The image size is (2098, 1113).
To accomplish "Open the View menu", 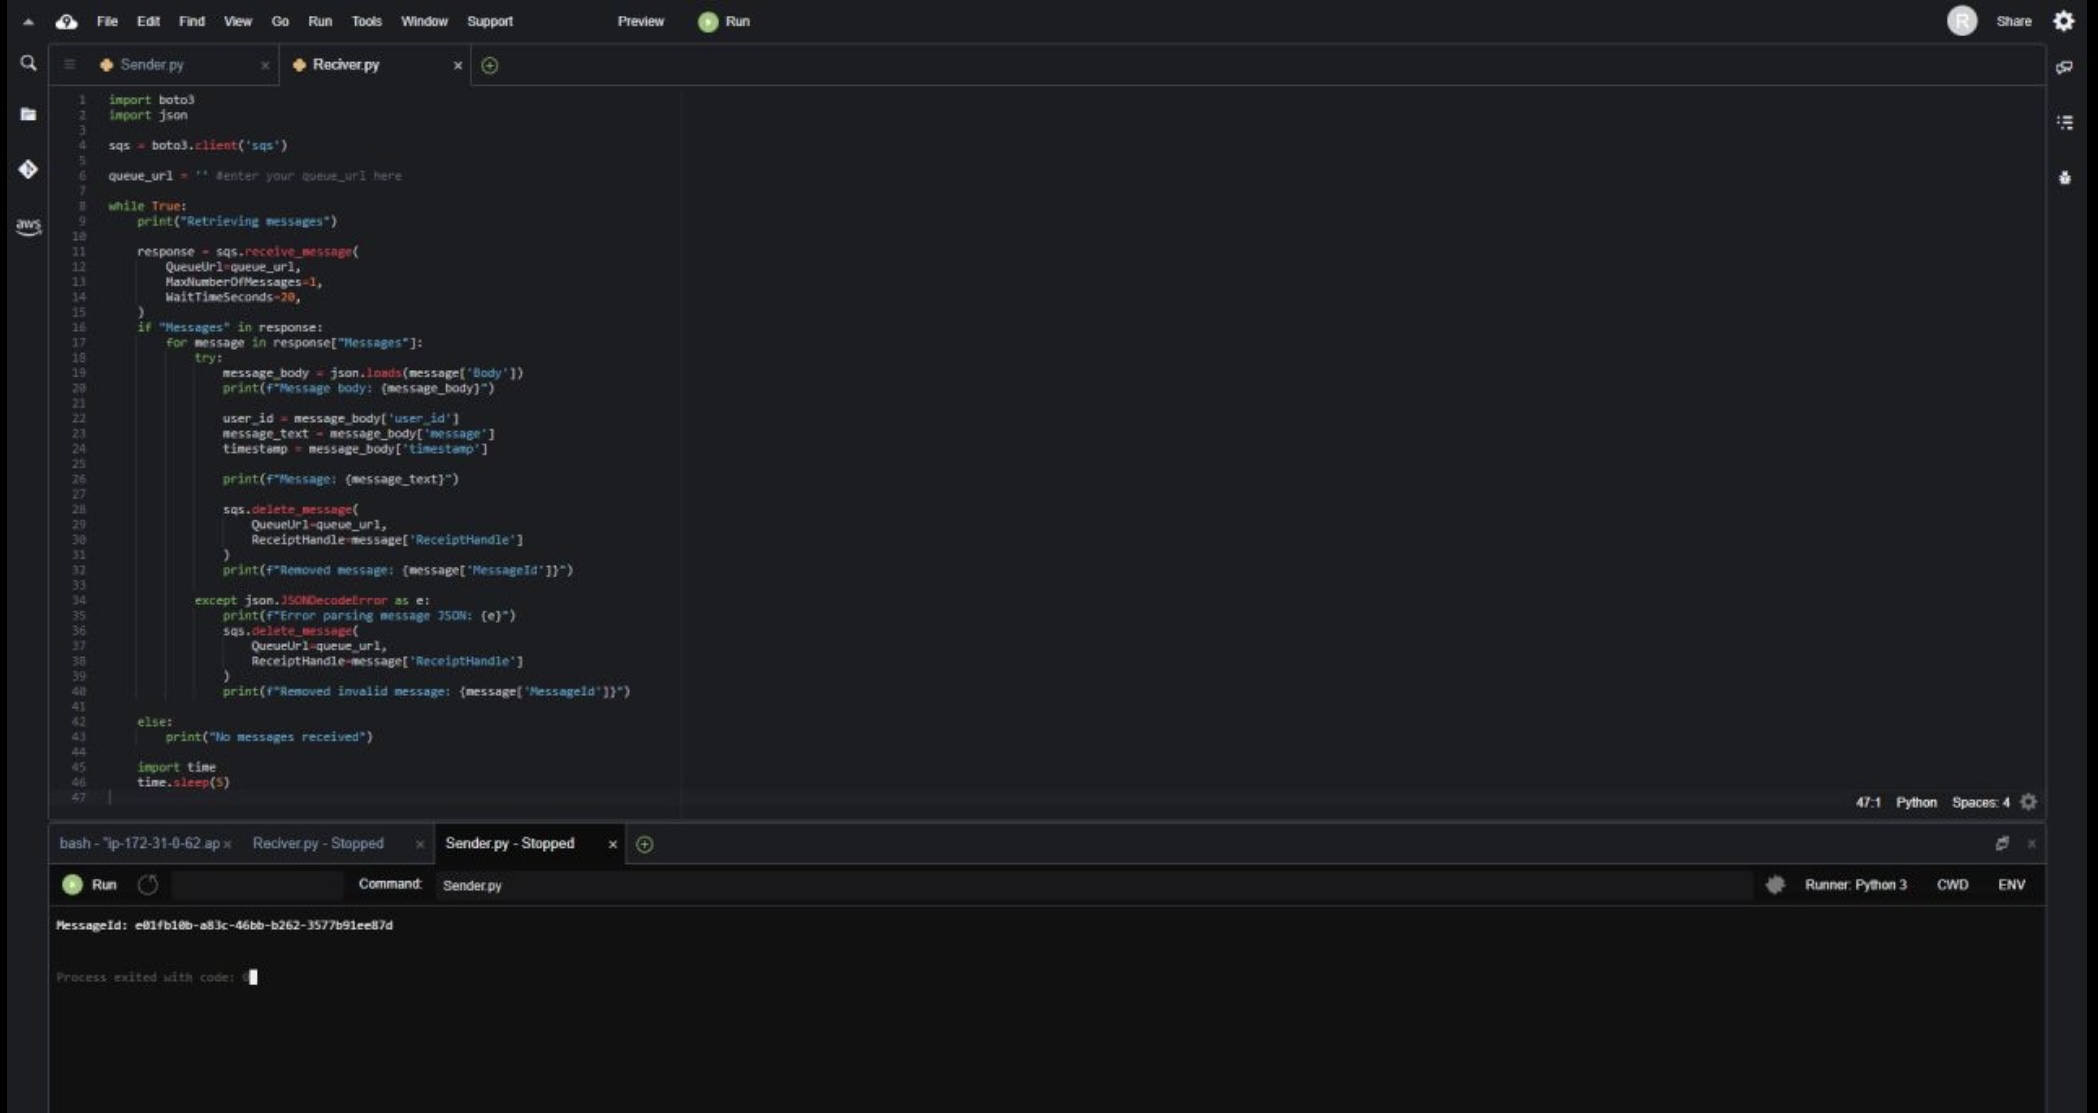I will click(238, 21).
